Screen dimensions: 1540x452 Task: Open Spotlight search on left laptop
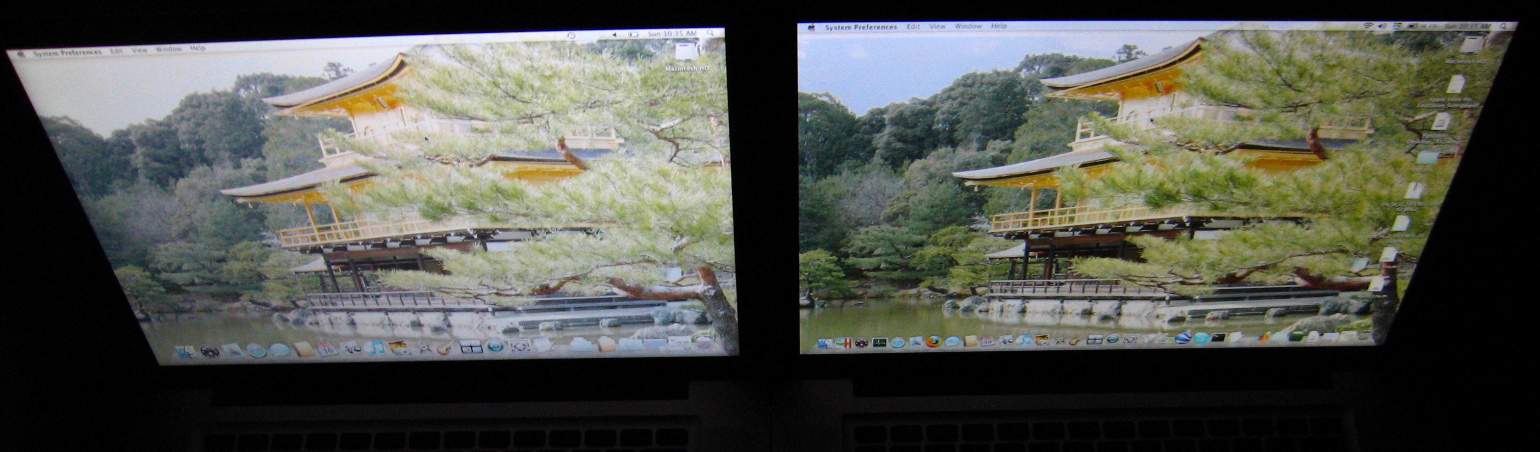(710, 33)
